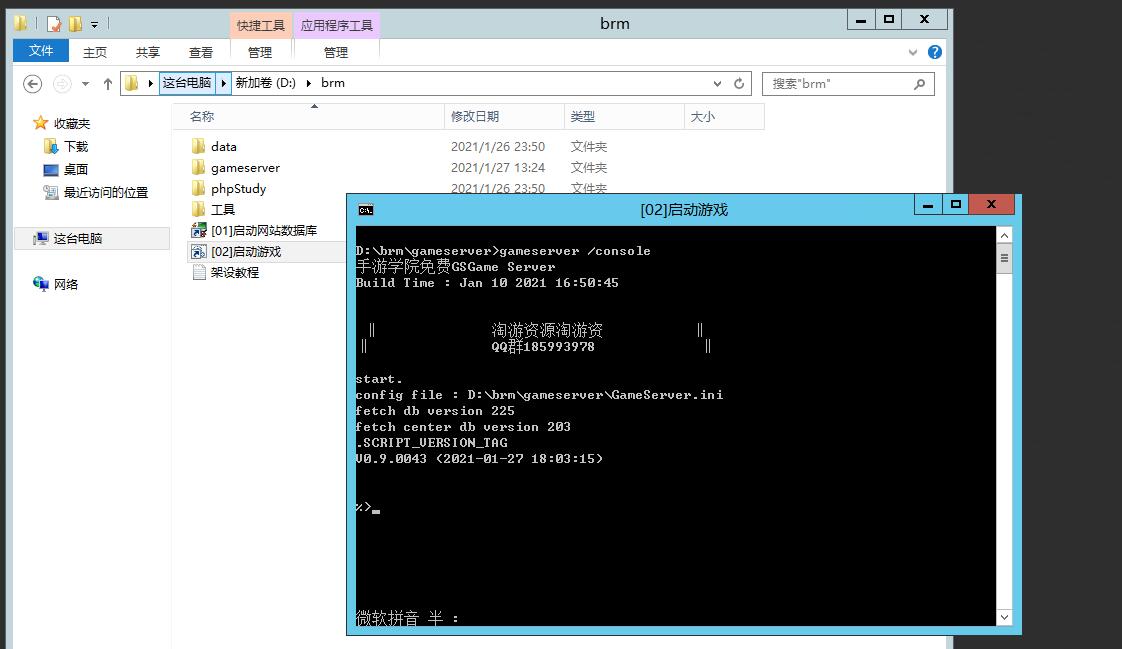Refresh the brm folder view
The image size is (1122, 649).
739,84
